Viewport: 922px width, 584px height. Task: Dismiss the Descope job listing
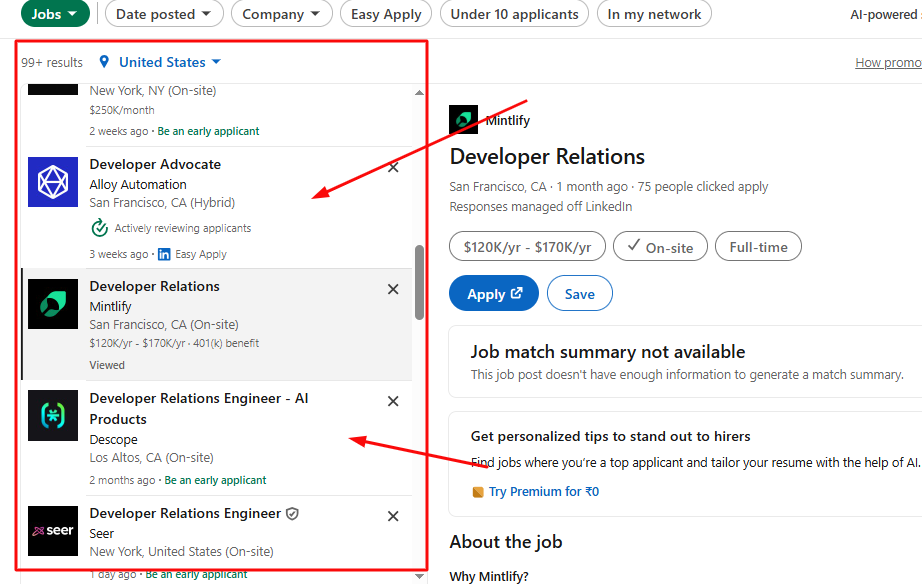[x=393, y=401]
